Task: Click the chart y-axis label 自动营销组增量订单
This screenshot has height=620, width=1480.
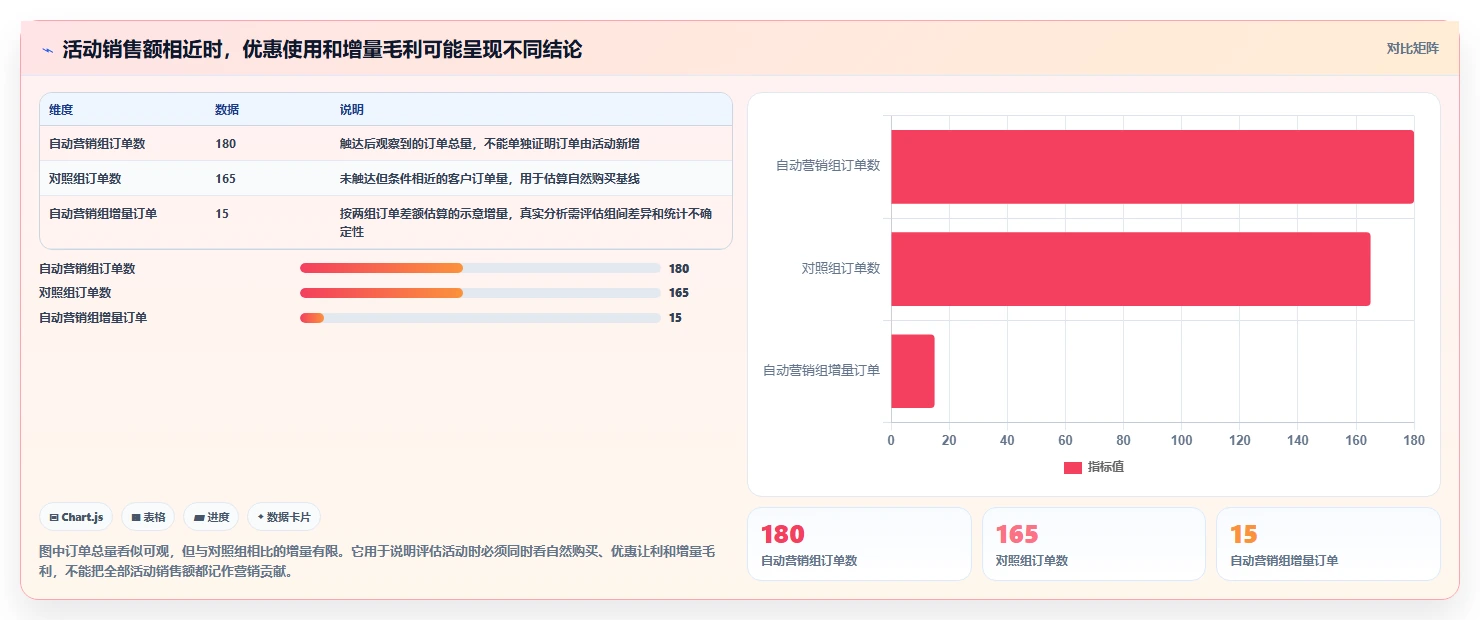Action: pyautogui.click(x=822, y=371)
